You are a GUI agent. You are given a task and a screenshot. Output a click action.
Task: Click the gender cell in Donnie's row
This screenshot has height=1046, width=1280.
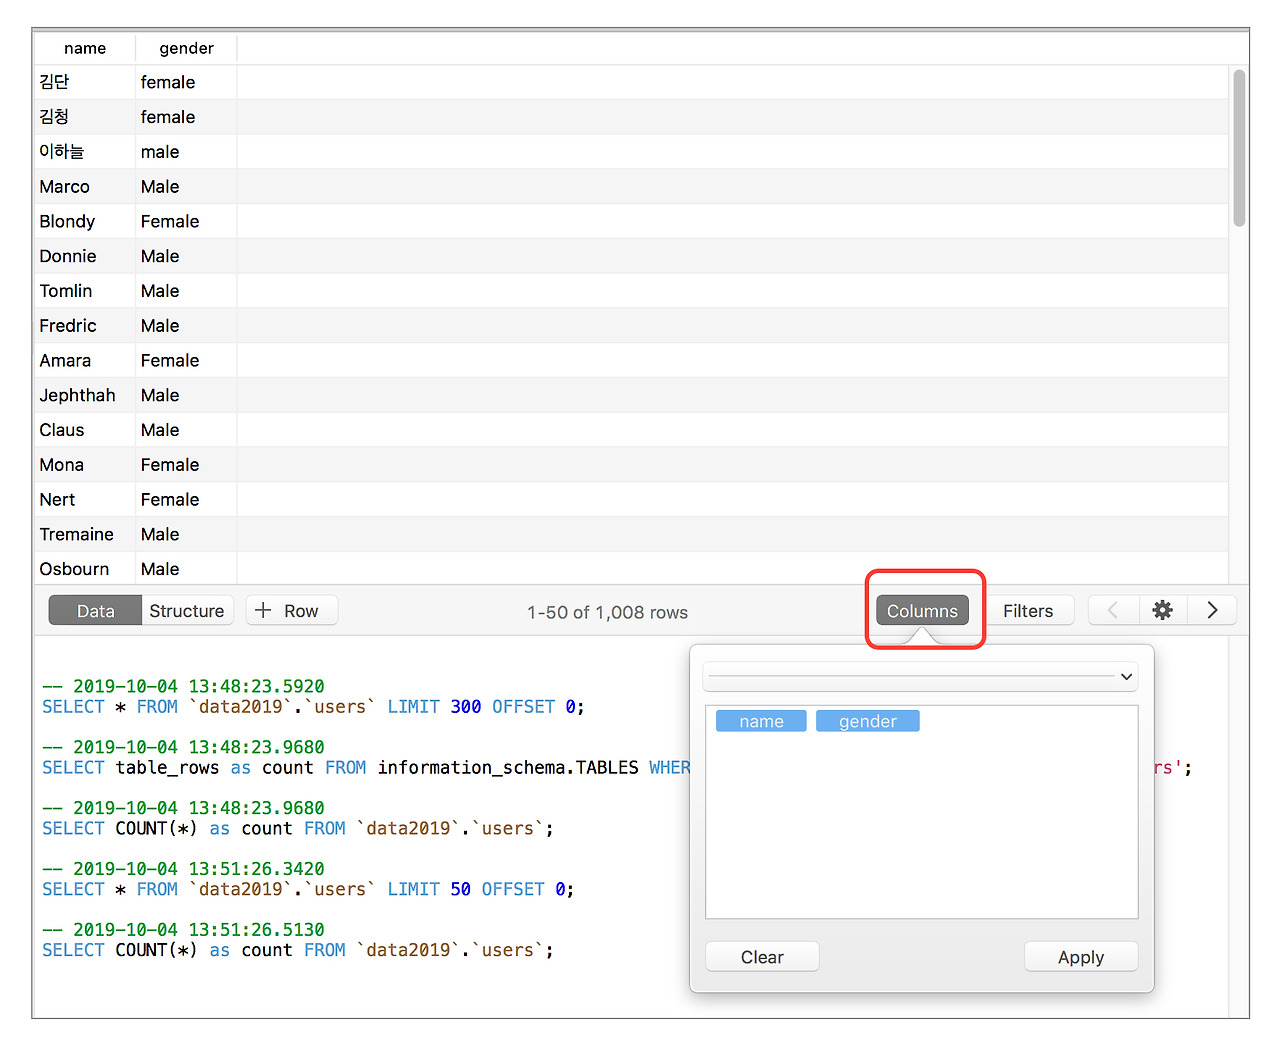pyautogui.click(x=186, y=256)
